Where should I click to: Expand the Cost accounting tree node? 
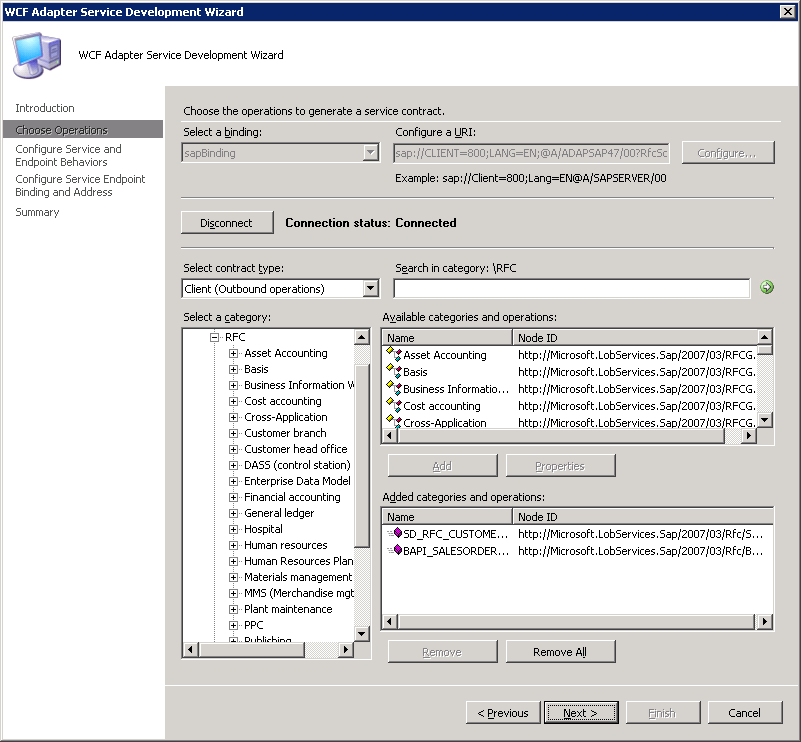pos(233,401)
